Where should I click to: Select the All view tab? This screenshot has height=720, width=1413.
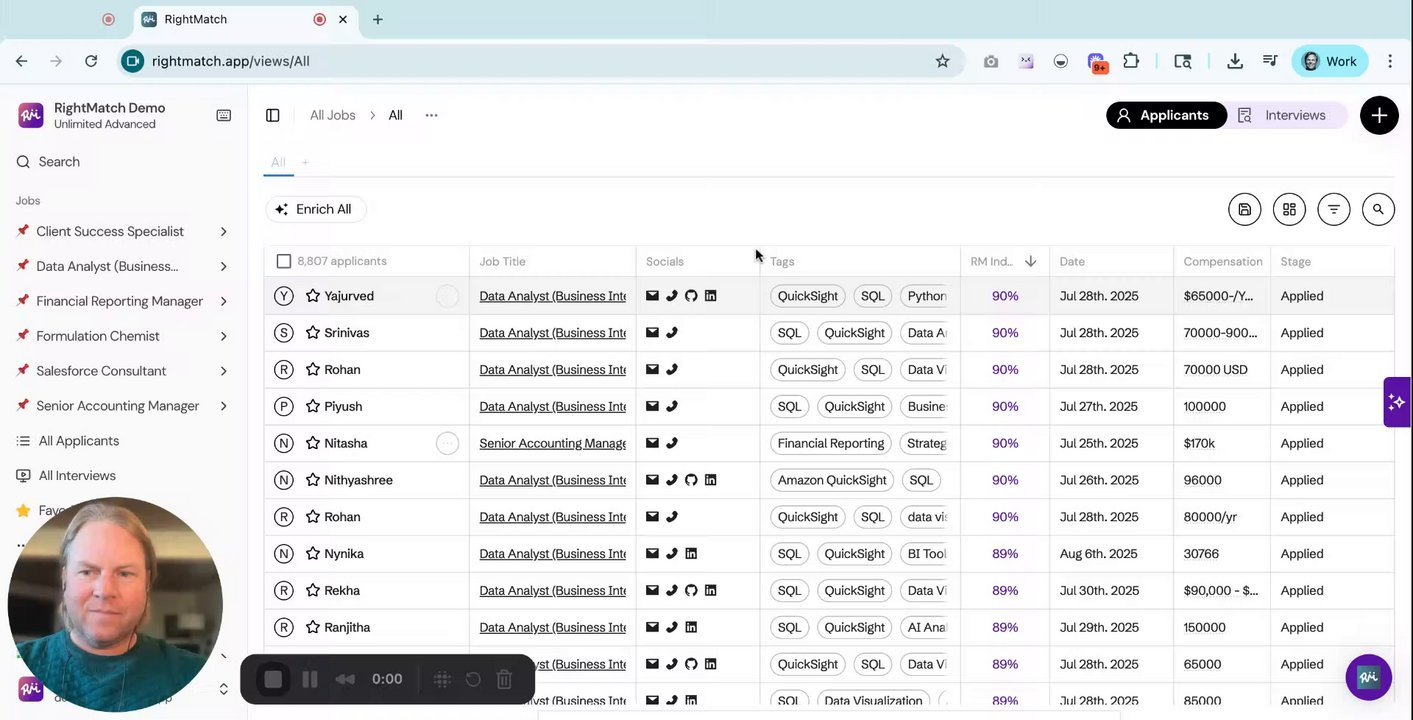click(278, 162)
